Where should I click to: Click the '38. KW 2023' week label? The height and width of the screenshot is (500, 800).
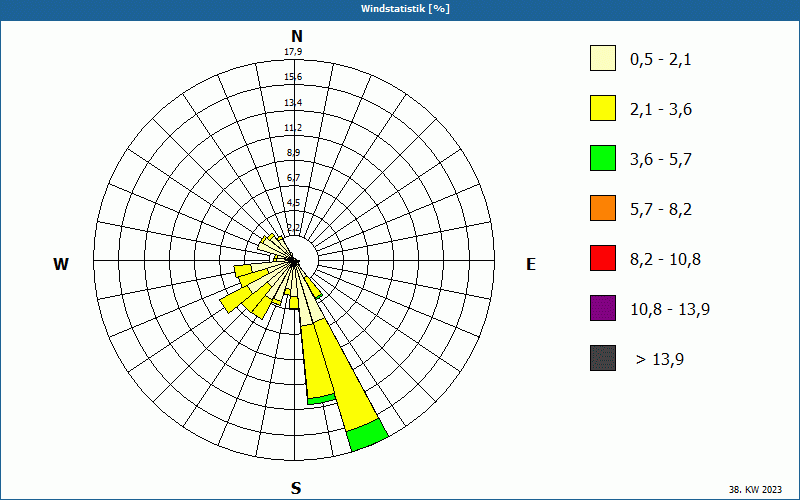click(x=755, y=489)
